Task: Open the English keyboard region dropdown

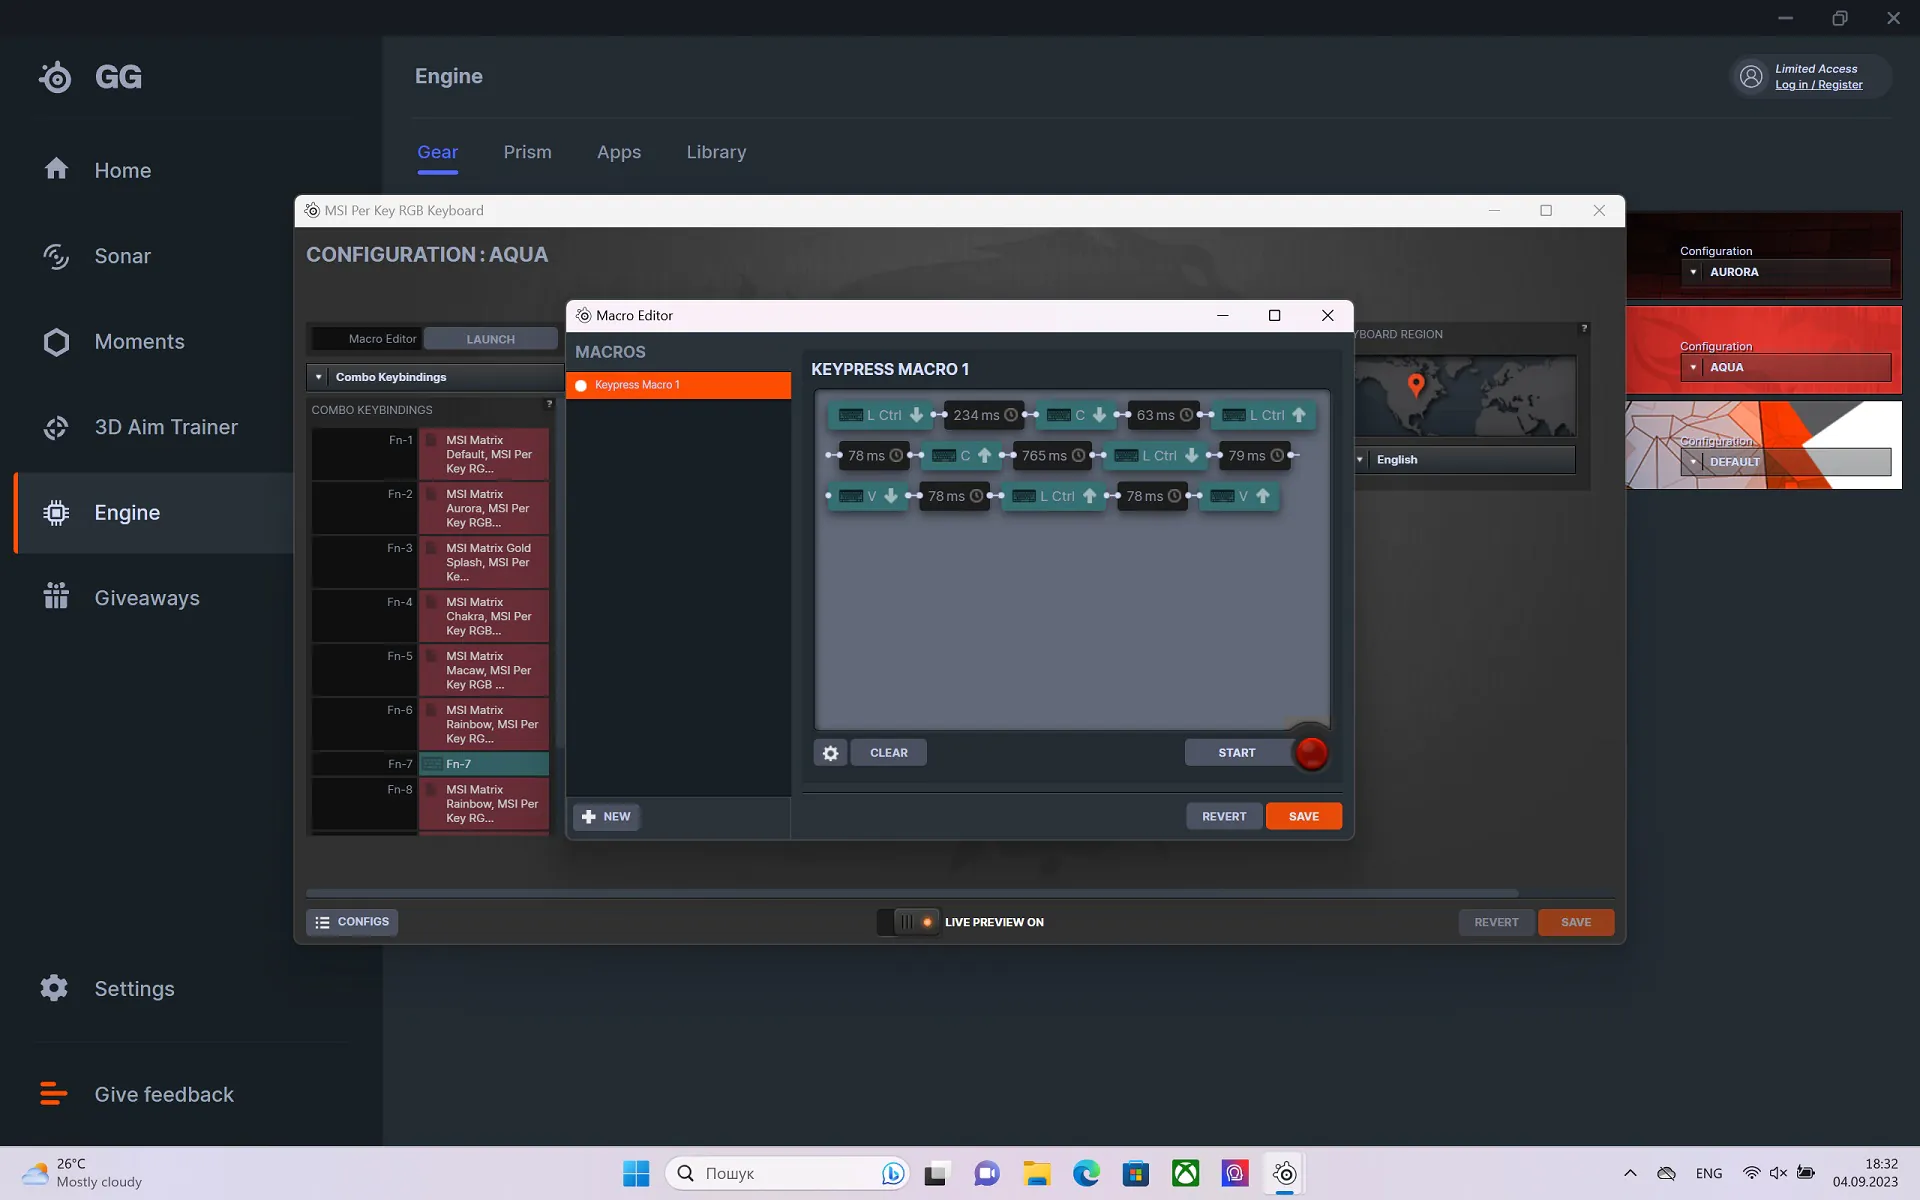Action: tap(1465, 460)
